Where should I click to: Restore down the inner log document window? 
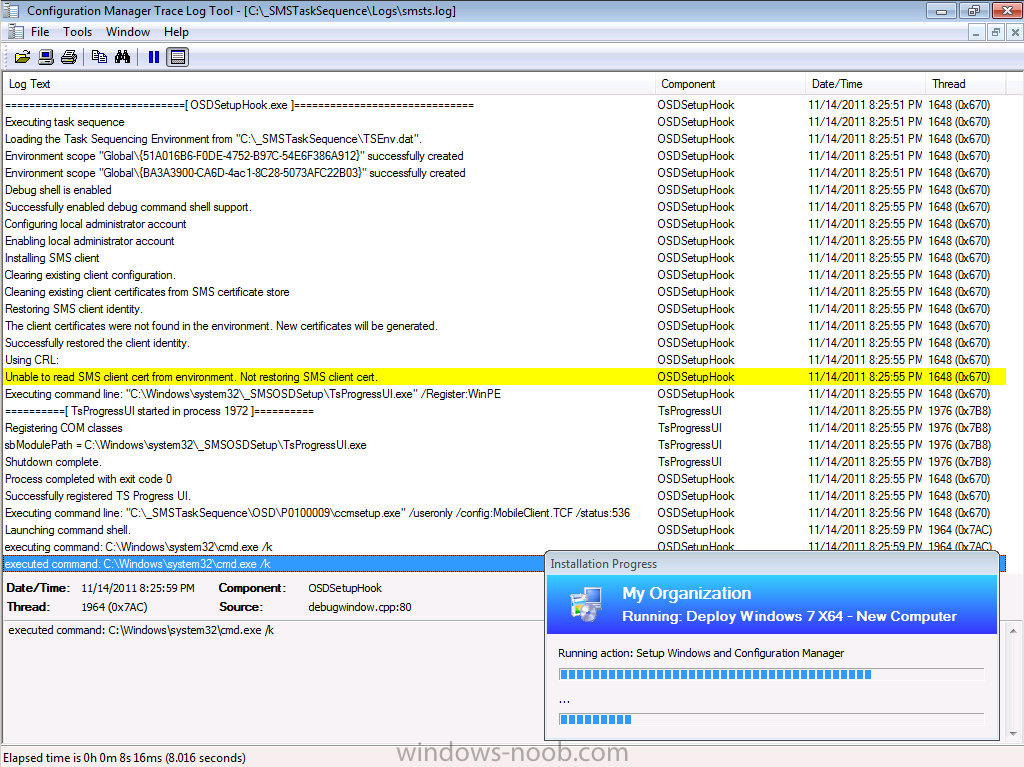(x=995, y=32)
